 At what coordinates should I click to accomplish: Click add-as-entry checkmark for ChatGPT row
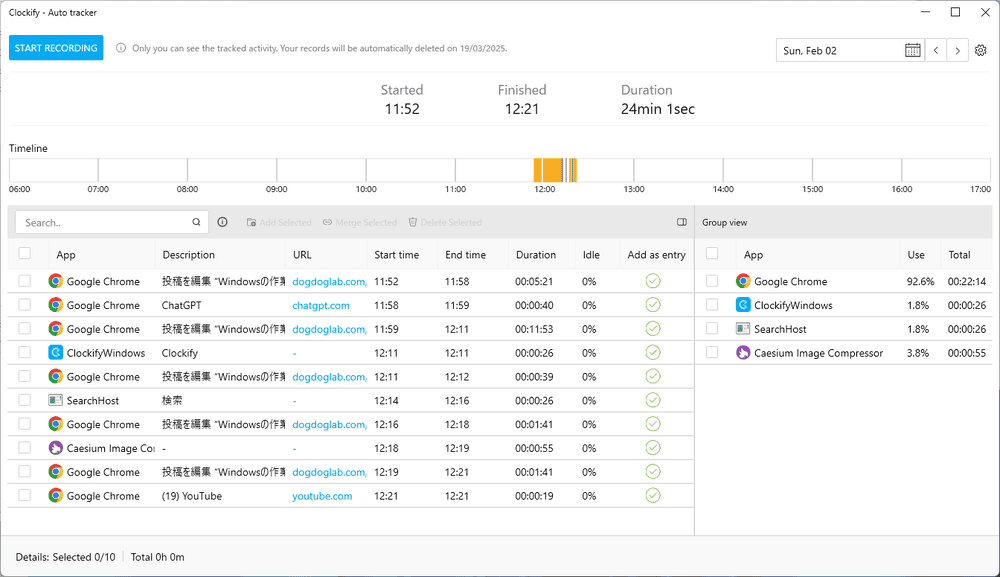click(653, 305)
